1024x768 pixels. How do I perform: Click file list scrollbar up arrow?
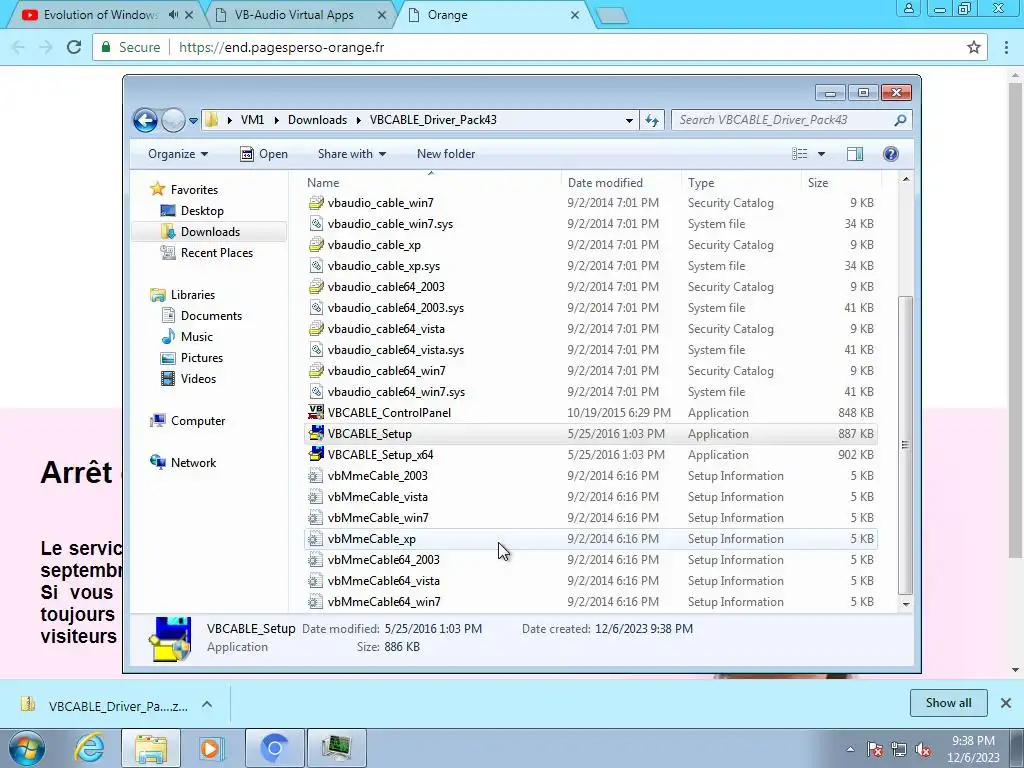pos(906,179)
